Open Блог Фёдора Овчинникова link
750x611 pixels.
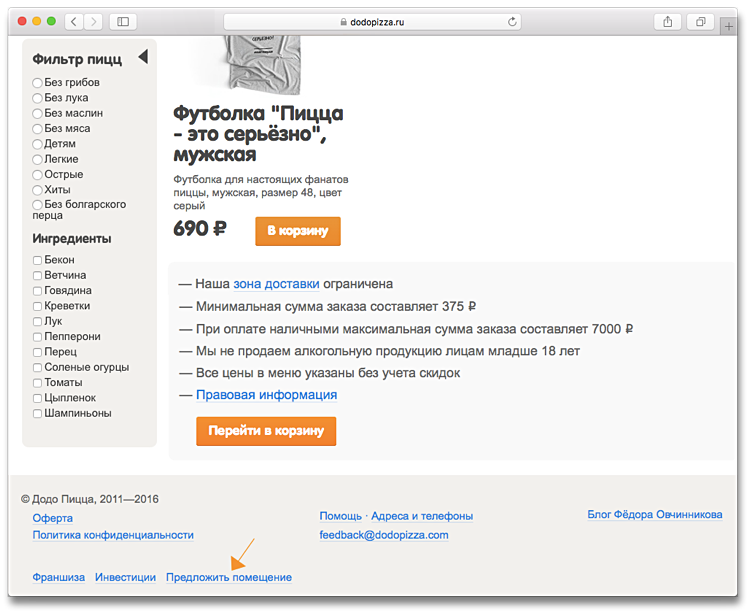pyautogui.click(x=655, y=514)
